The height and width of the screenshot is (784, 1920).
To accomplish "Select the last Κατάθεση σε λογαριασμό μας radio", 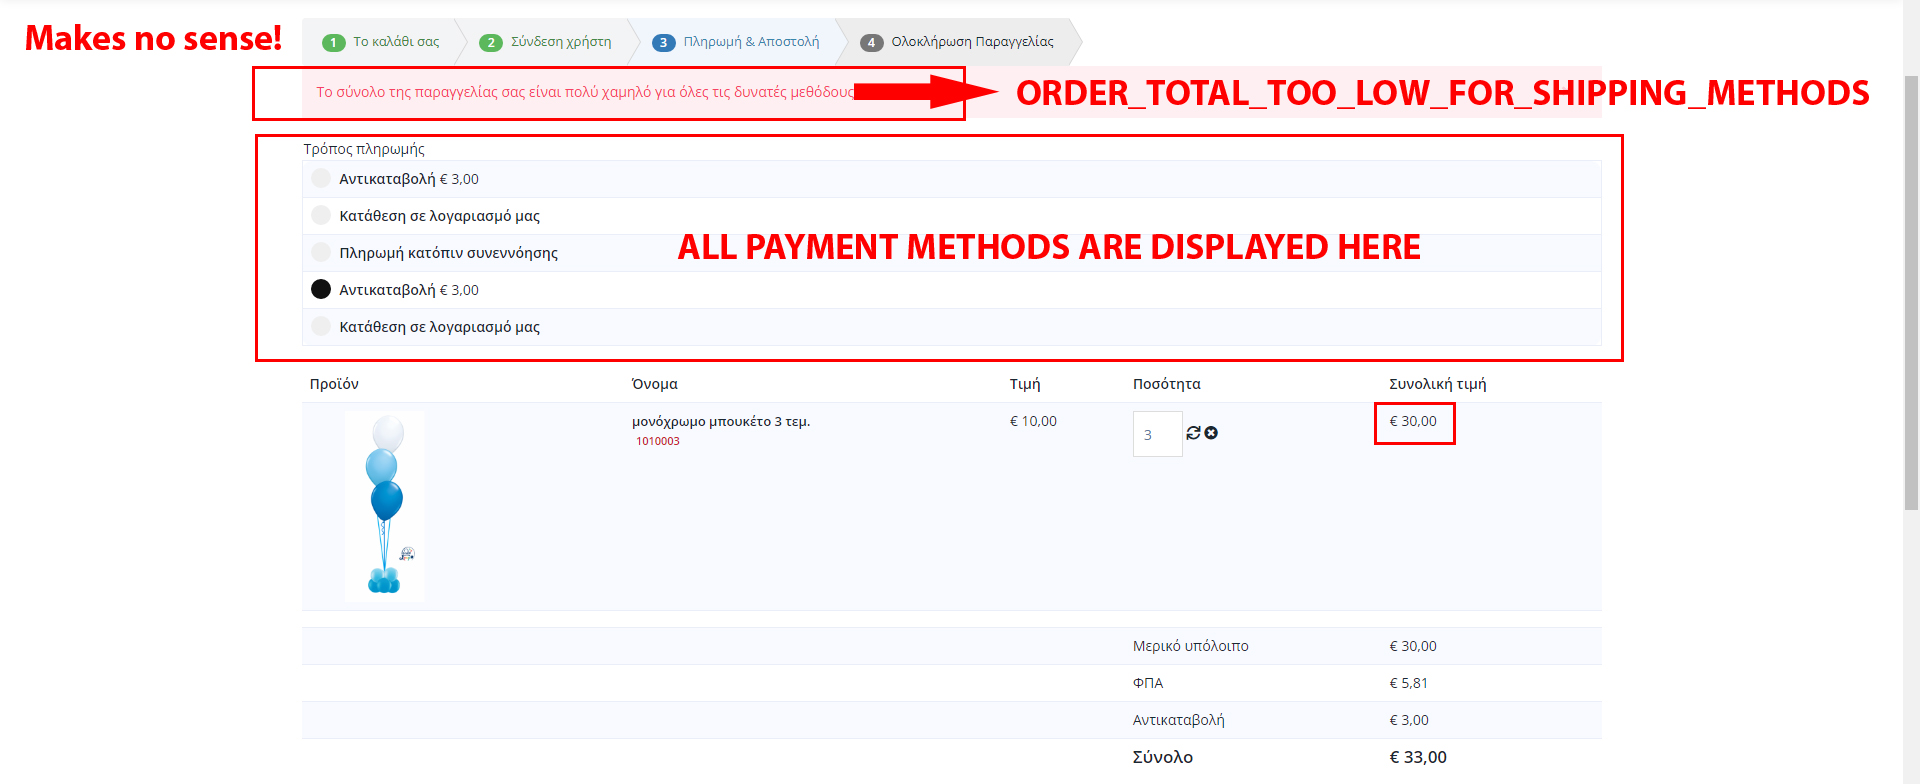I will click(x=321, y=326).
